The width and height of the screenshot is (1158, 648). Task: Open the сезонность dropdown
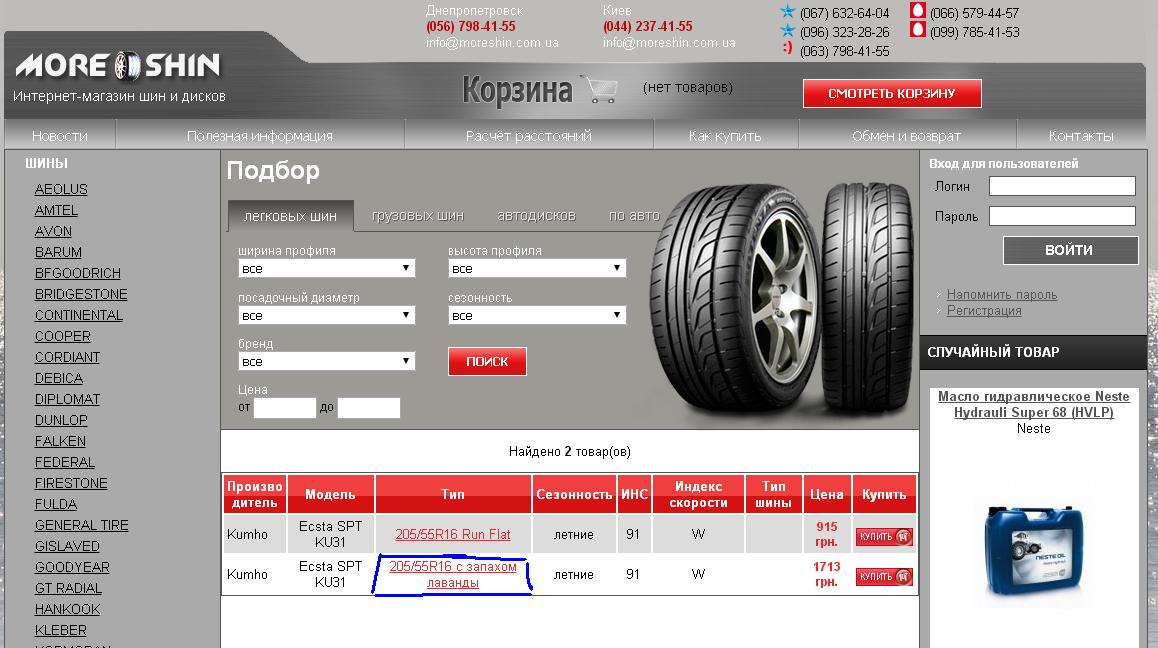[x=537, y=315]
